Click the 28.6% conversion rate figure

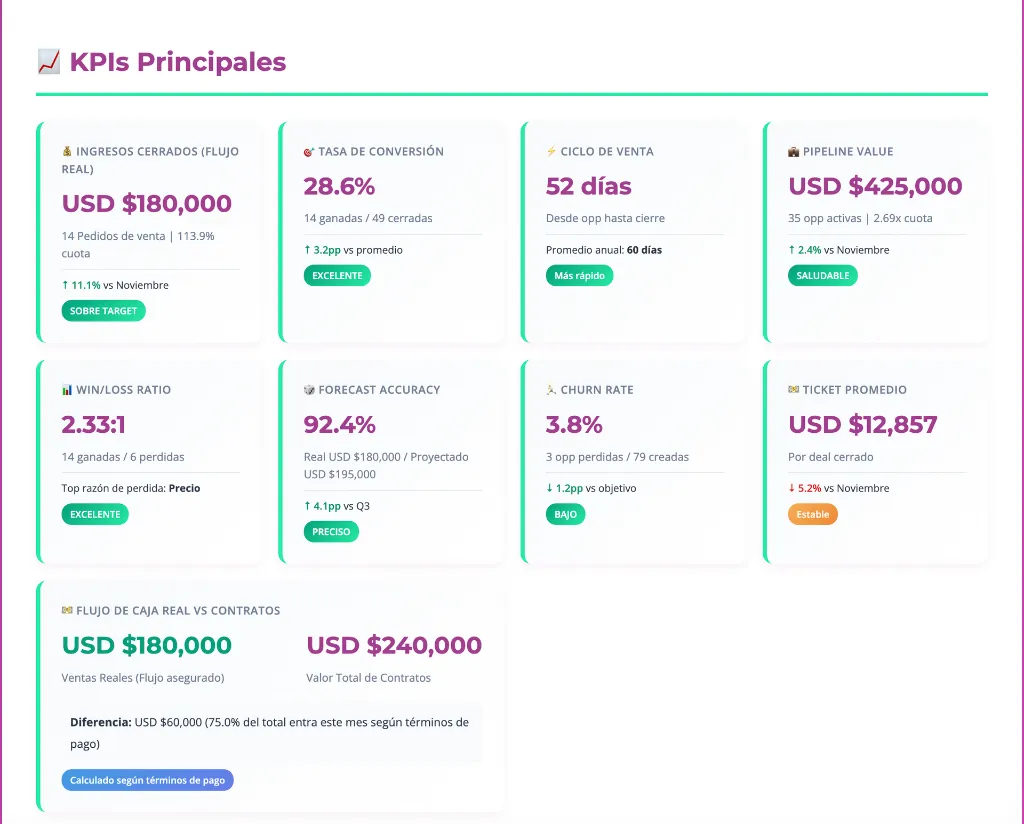click(x=339, y=186)
